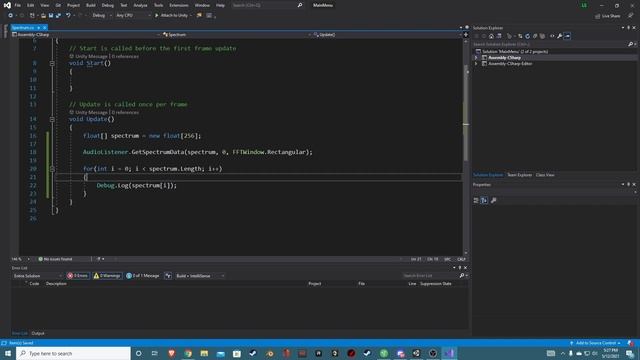Image resolution: width=640 pixels, height=360 pixels.
Task: Click the Visual Studio taskbar icon
Action: coord(449,353)
